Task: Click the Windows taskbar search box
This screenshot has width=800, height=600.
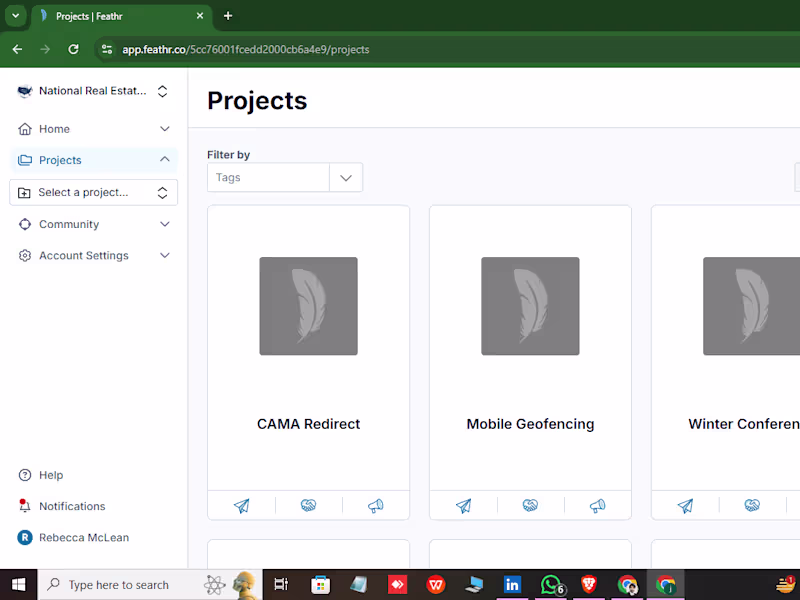Action: click(150, 585)
